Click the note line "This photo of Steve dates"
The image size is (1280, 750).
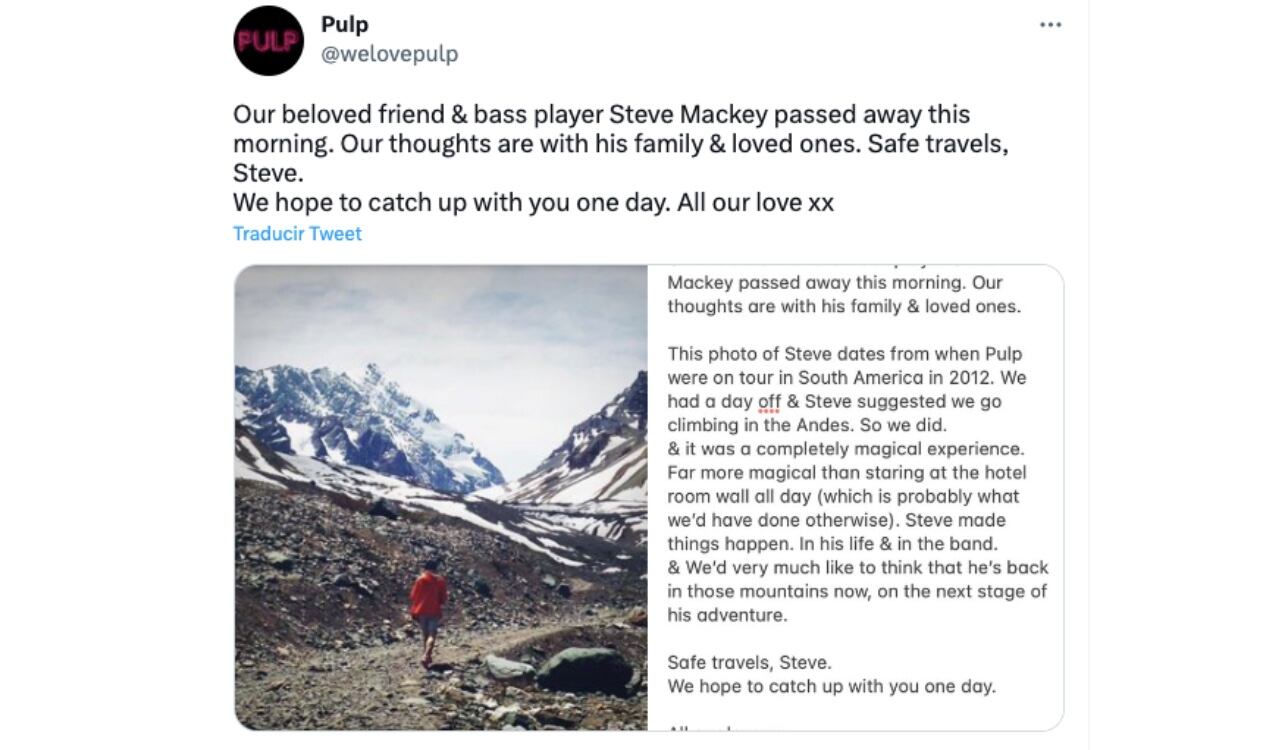(844, 354)
